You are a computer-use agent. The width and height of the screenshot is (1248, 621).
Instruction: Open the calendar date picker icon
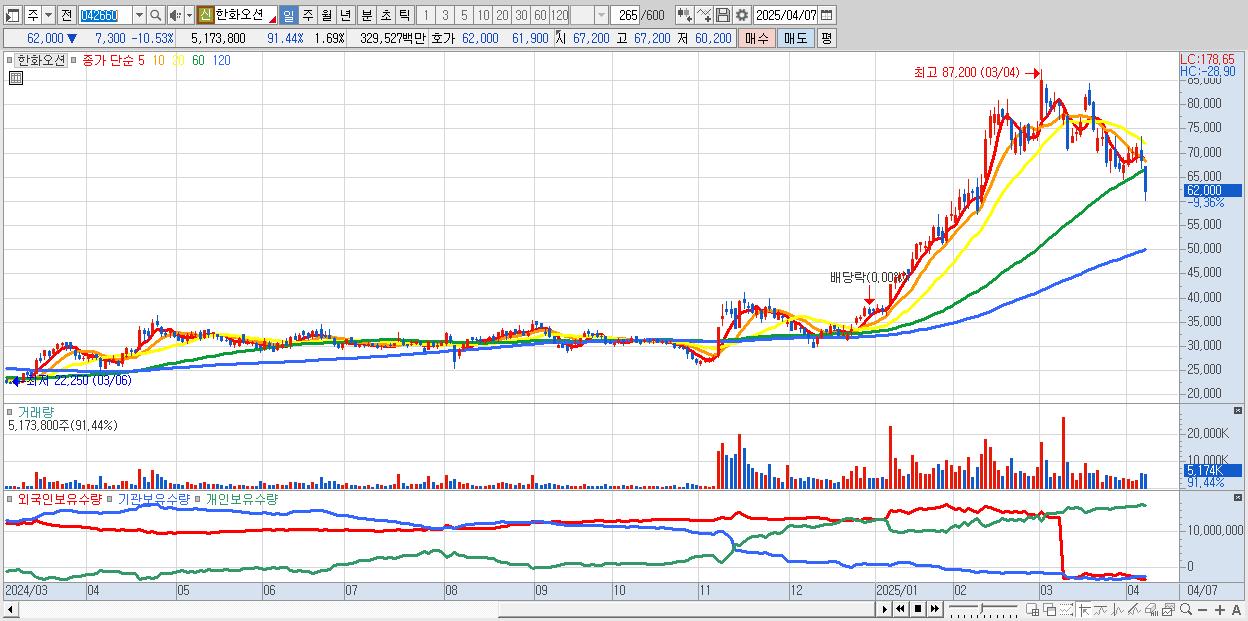click(827, 15)
